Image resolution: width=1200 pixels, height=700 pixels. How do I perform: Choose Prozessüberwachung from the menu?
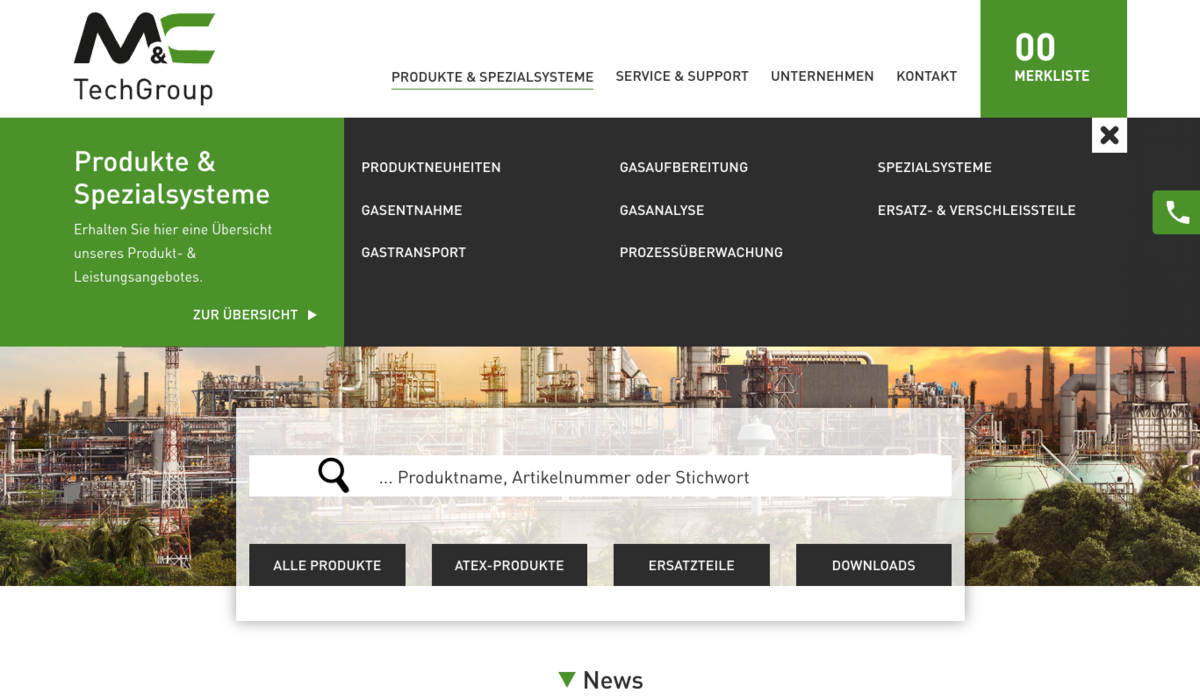pos(700,253)
